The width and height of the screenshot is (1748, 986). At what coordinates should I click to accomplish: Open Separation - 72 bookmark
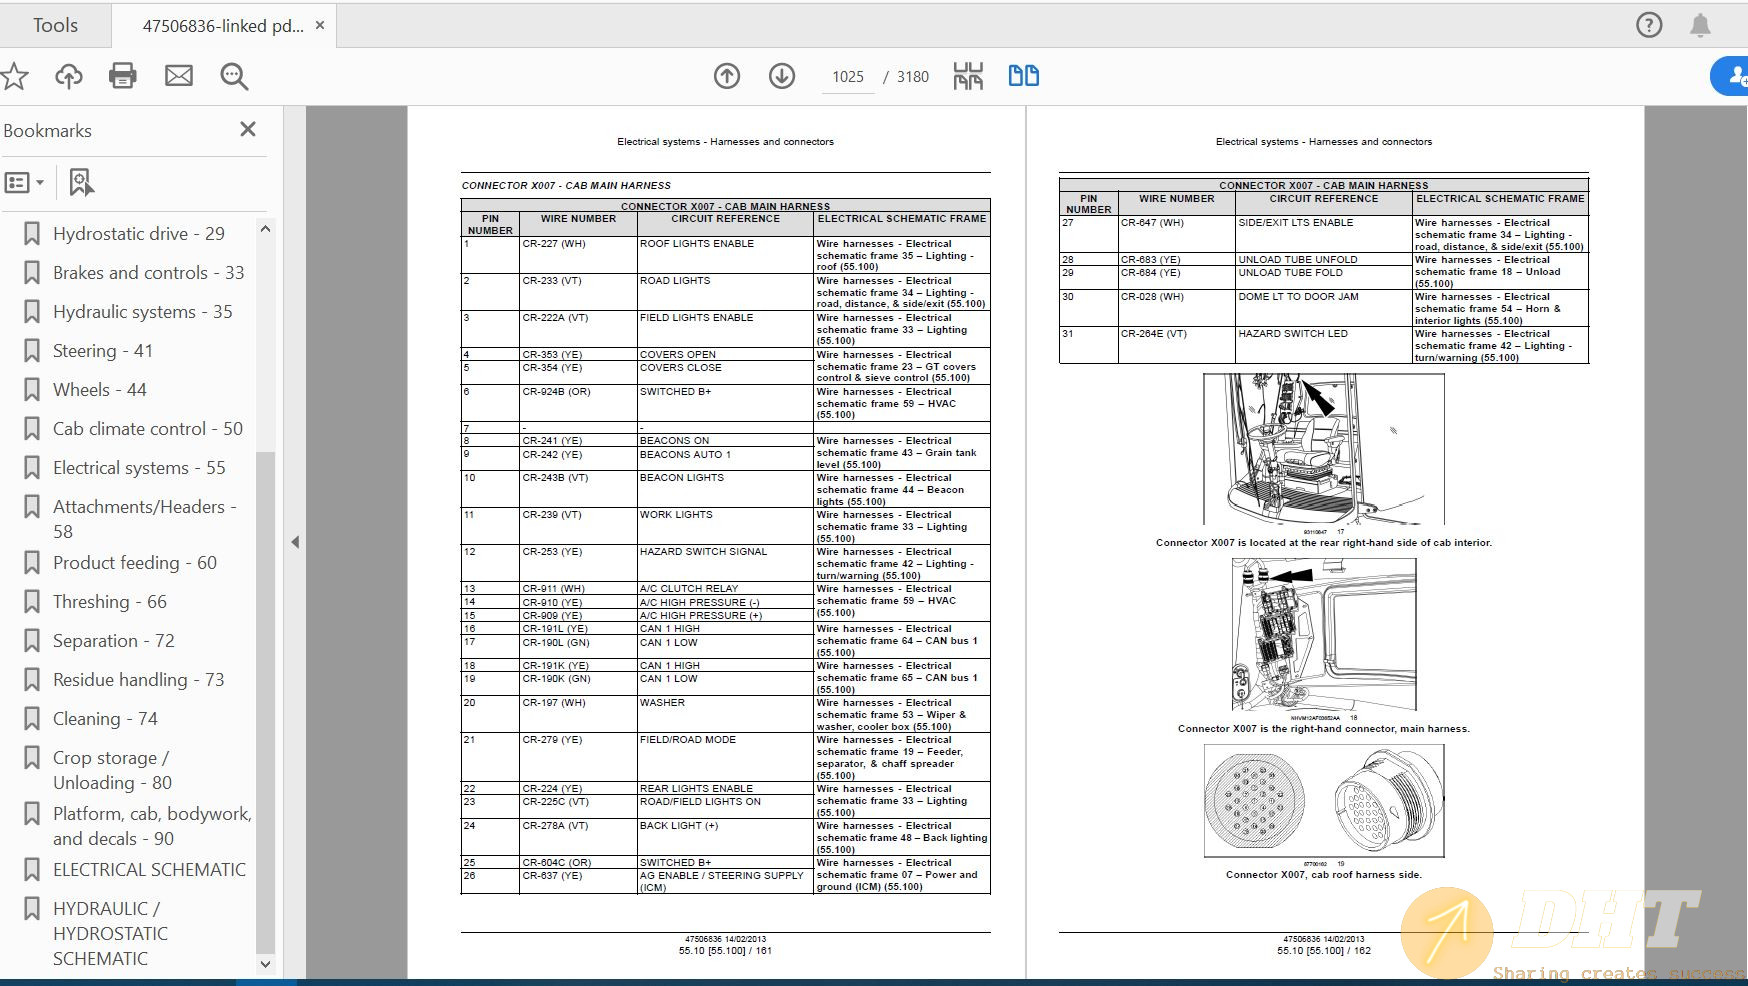point(114,640)
